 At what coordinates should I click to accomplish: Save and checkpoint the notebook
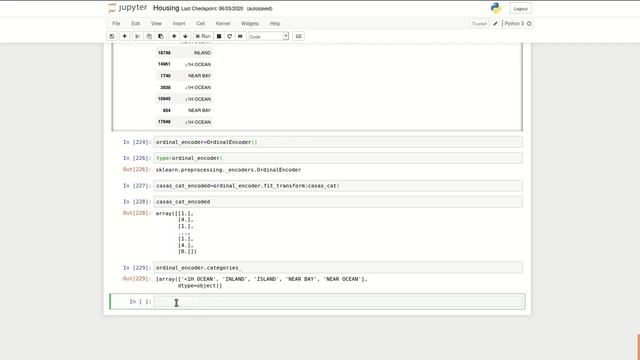click(112, 36)
